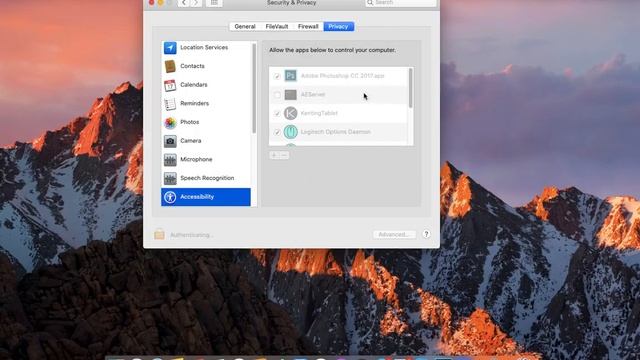Uncheck the KantingTablet checkbox
The height and width of the screenshot is (360, 640).
point(277,113)
